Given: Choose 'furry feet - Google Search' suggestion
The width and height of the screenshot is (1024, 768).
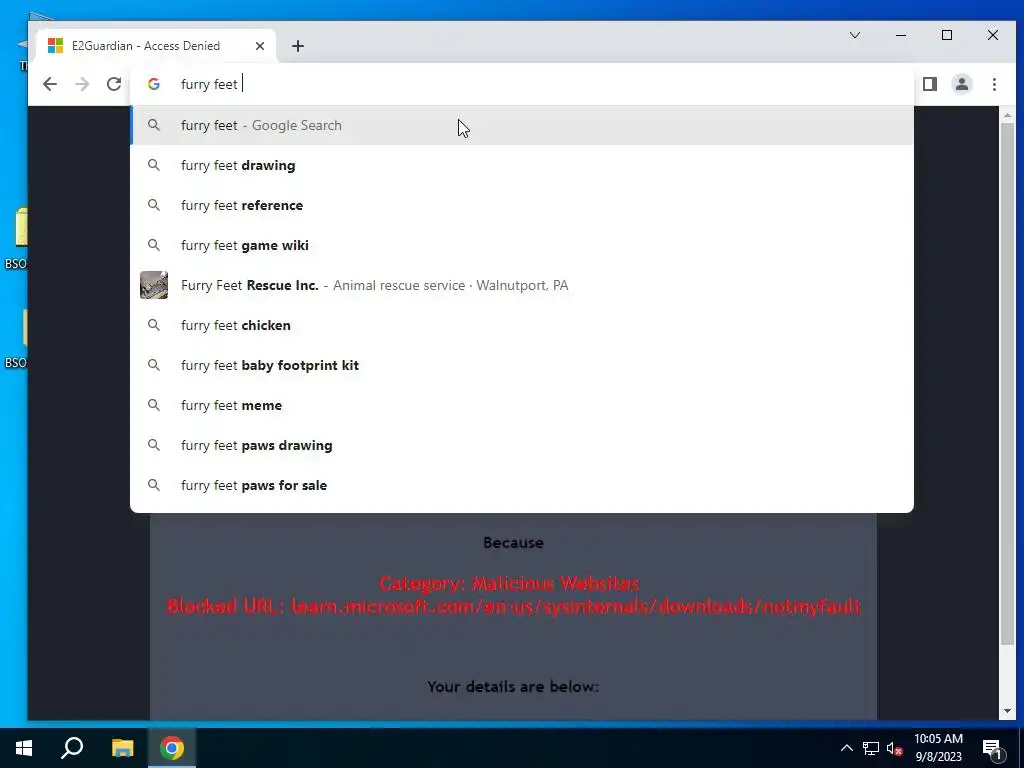Looking at the screenshot, I should (x=522, y=125).
